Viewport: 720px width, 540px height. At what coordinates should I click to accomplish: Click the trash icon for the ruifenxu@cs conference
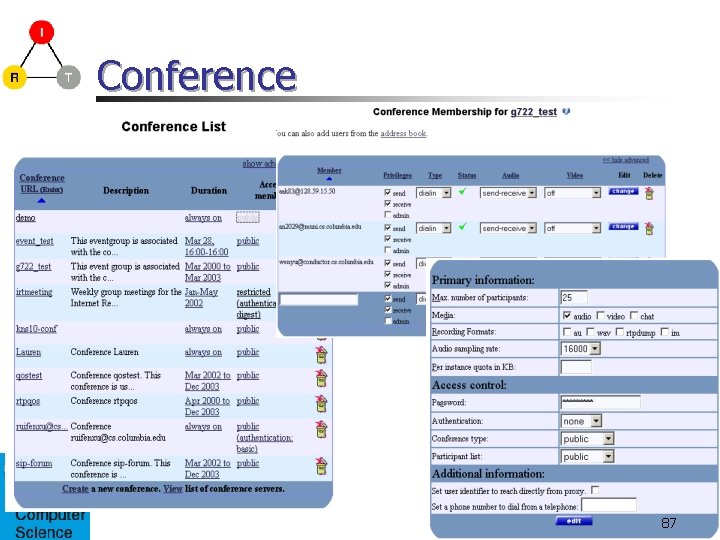(321, 429)
